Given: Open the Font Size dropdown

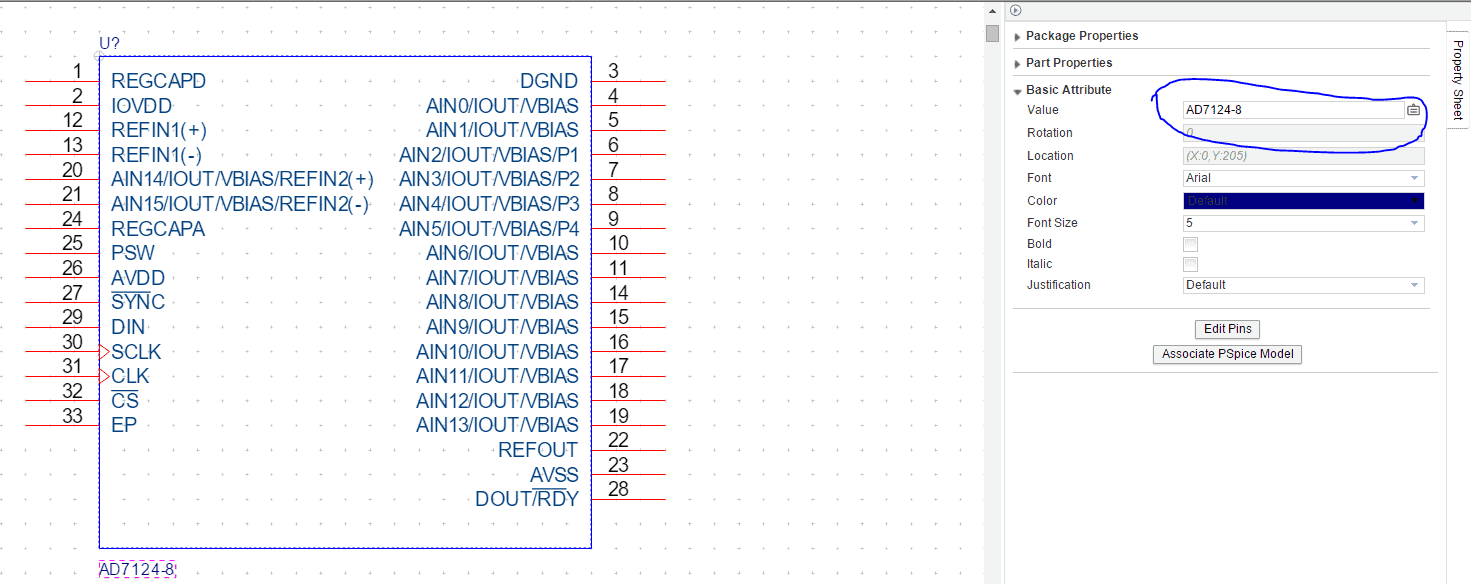Looking at the screenshot, I should [1303, 223].
